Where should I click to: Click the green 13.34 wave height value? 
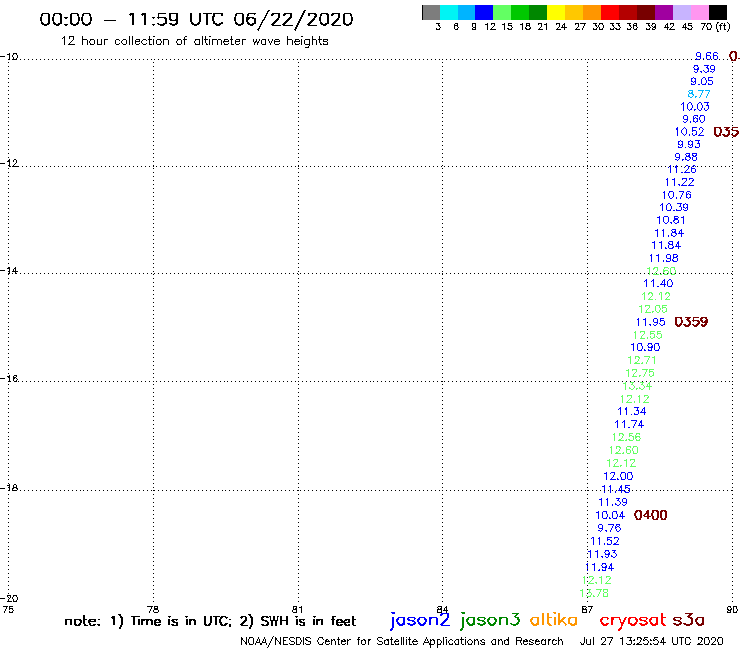click(637, 386)
